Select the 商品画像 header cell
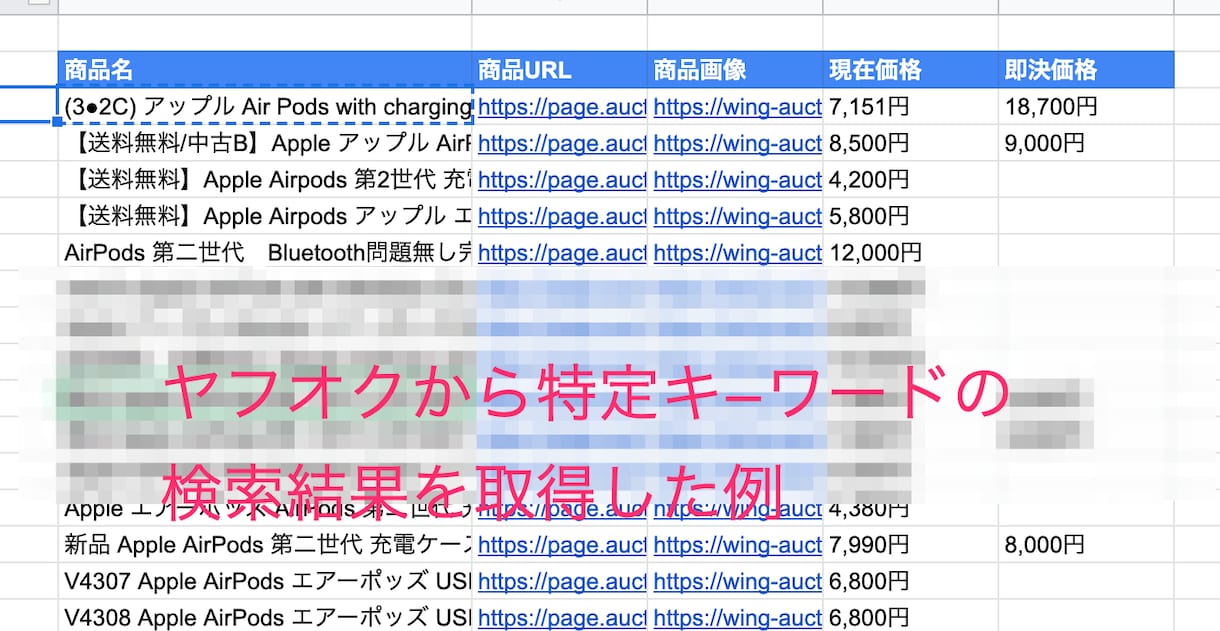Viewport: 1220px width, 631px height. pos(735,70)
